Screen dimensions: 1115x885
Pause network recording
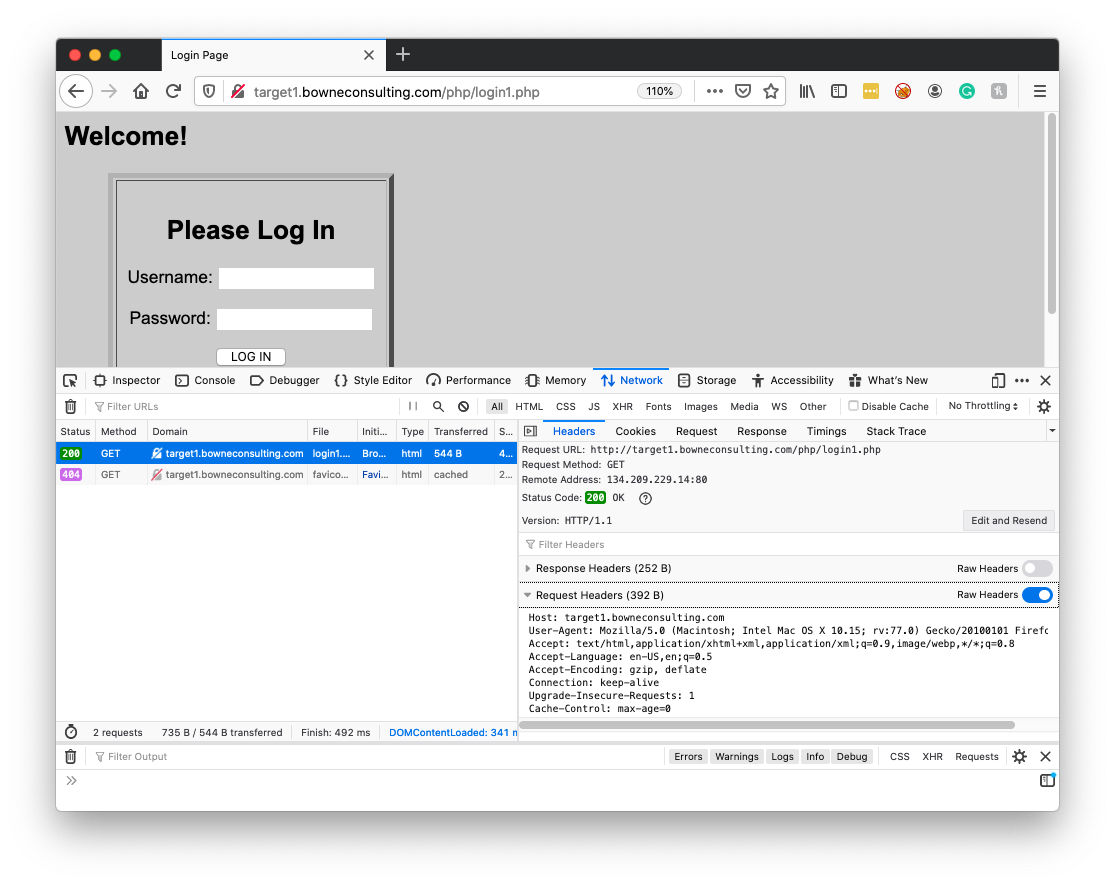[x=412, y=407]
